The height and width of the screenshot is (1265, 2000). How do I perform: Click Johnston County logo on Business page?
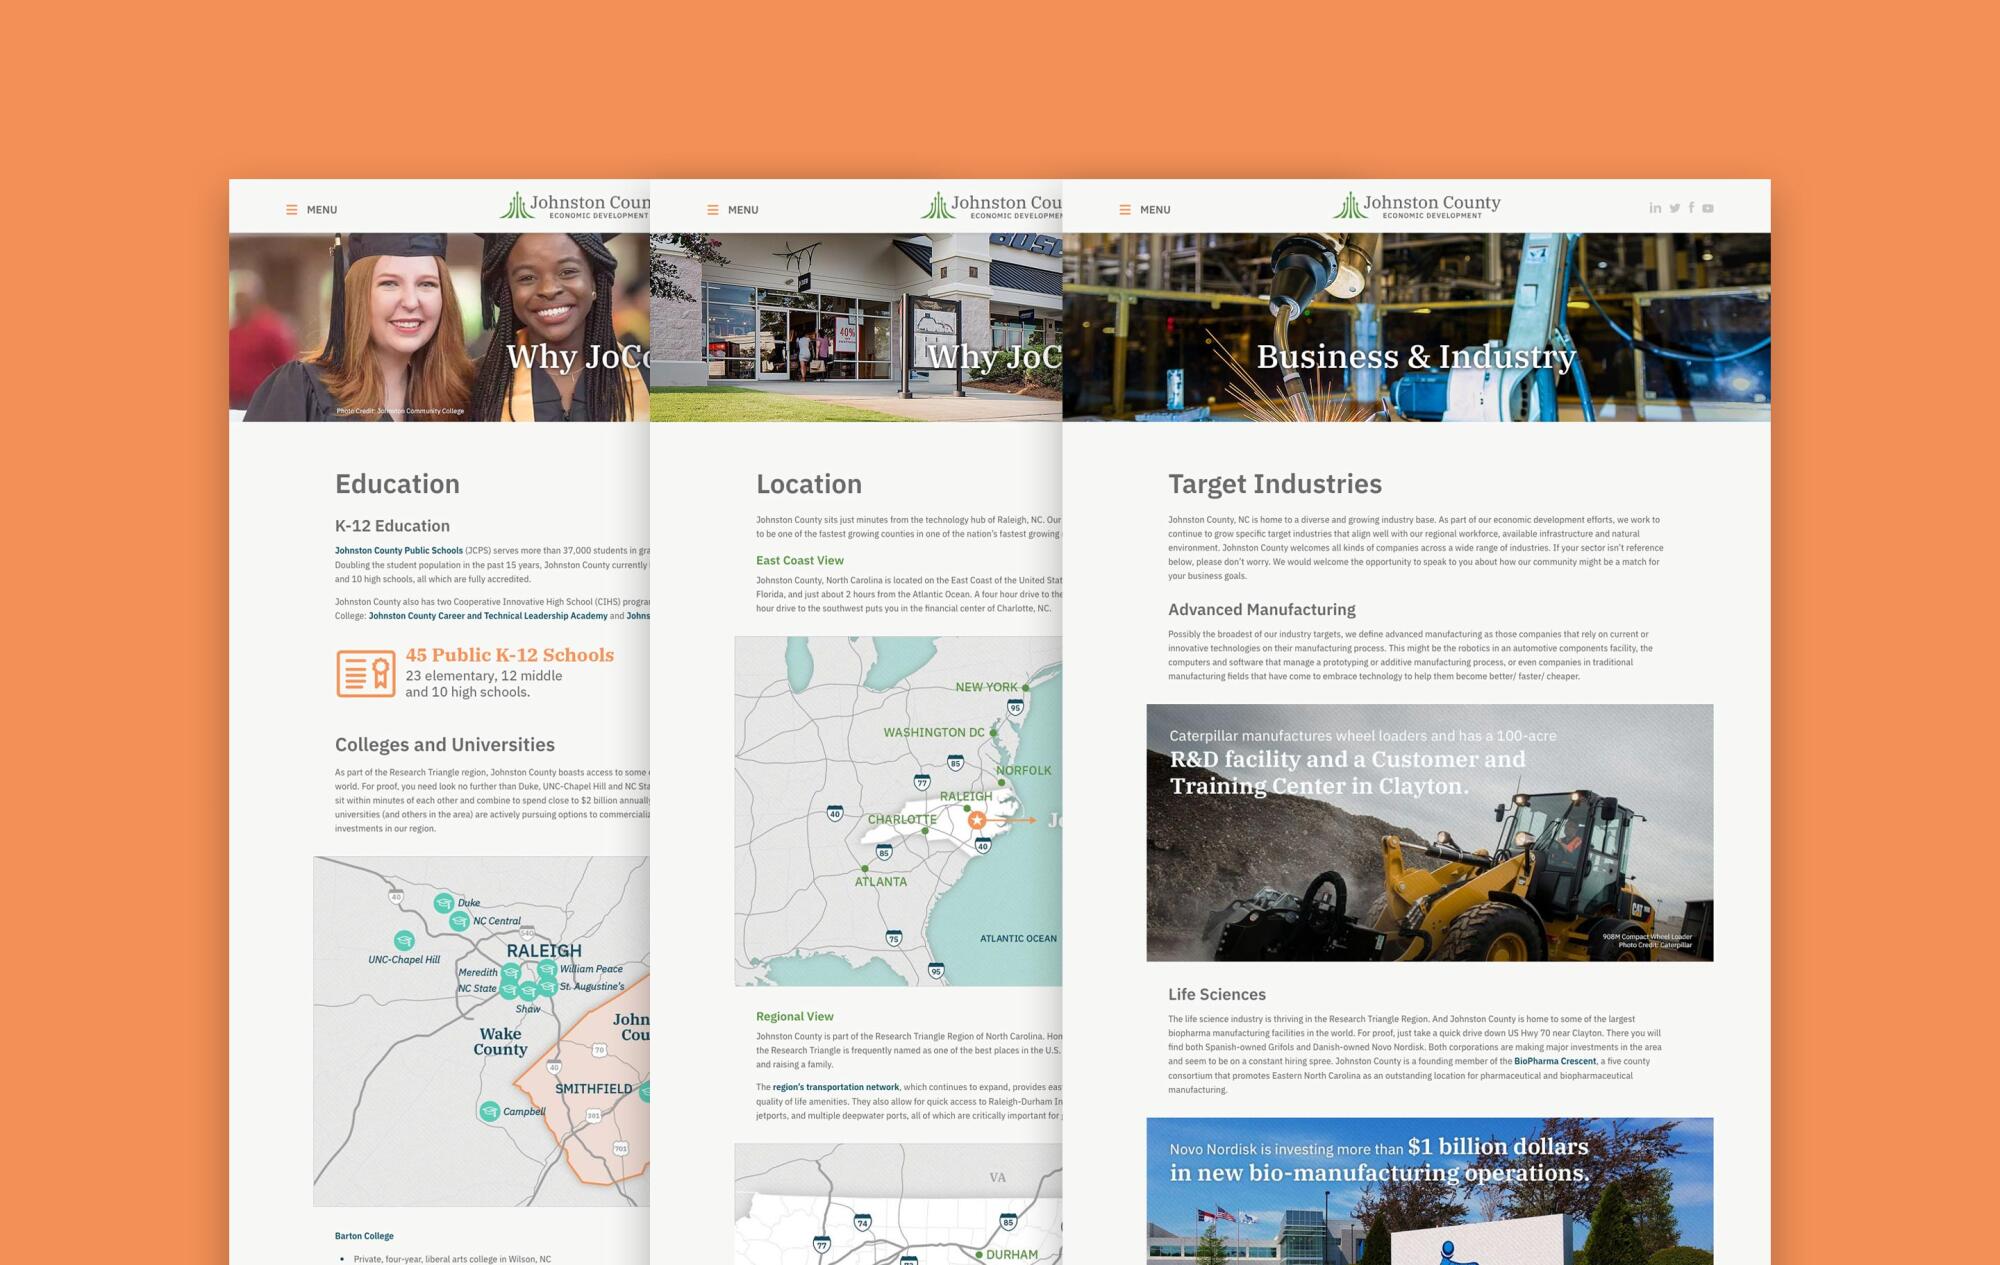click(1416, 206)
